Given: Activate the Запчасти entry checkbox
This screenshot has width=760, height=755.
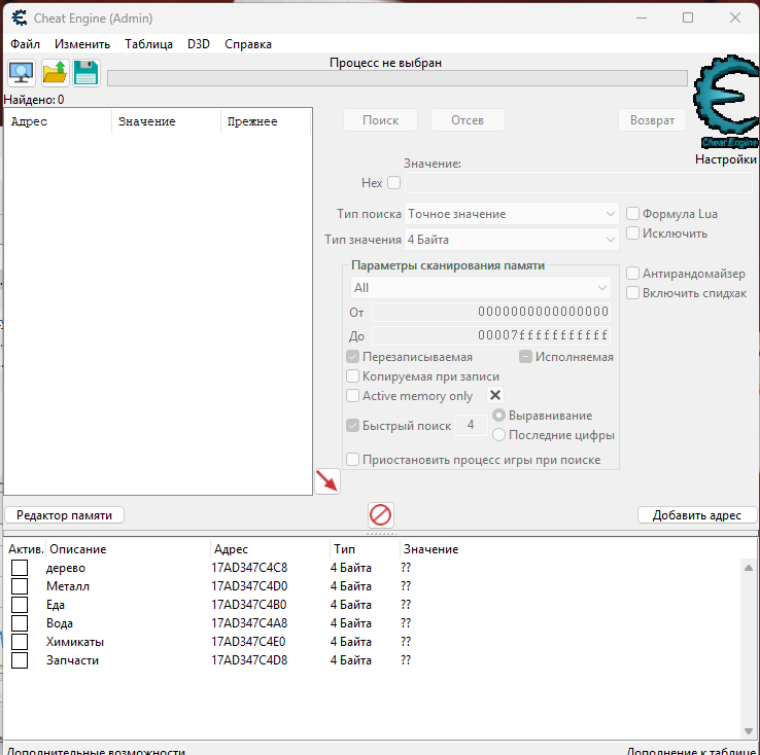Looking at the screenshot, I should pos(19,660).
